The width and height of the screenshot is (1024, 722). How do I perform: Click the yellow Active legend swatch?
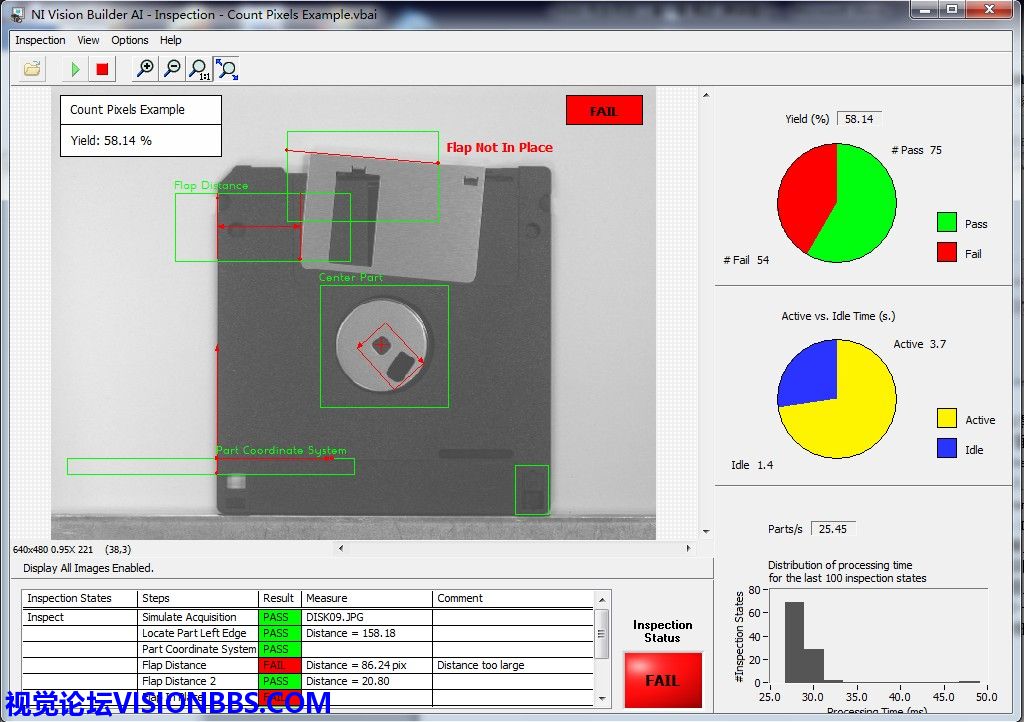(x=946, y=418)
